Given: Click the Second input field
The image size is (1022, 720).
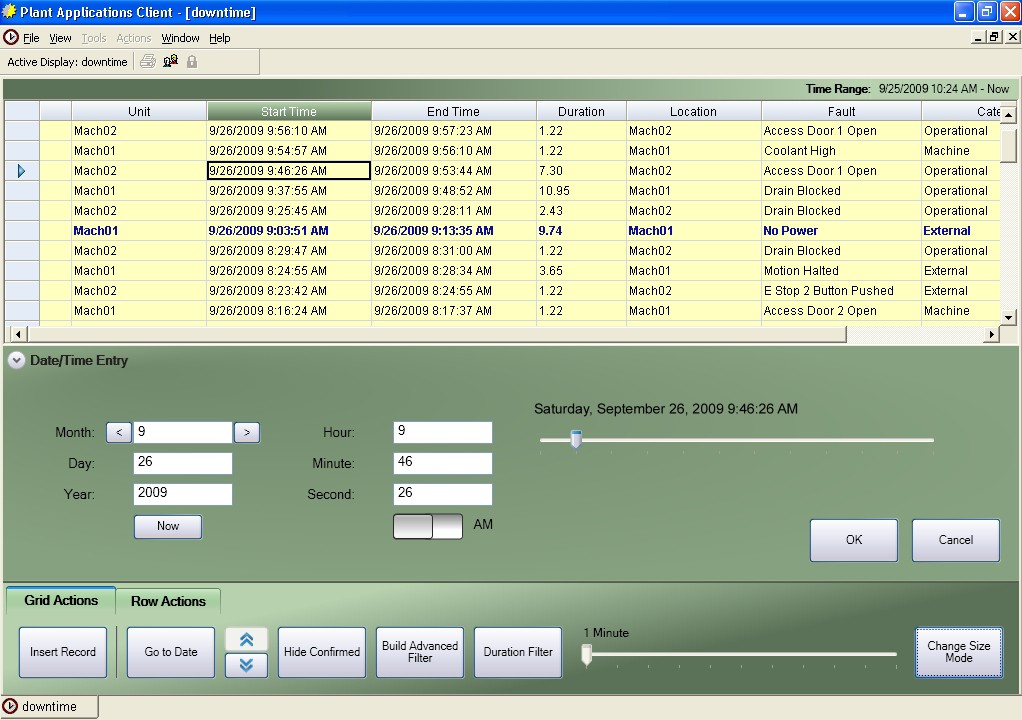Looking at the screenshot, I should click(443, 494).
